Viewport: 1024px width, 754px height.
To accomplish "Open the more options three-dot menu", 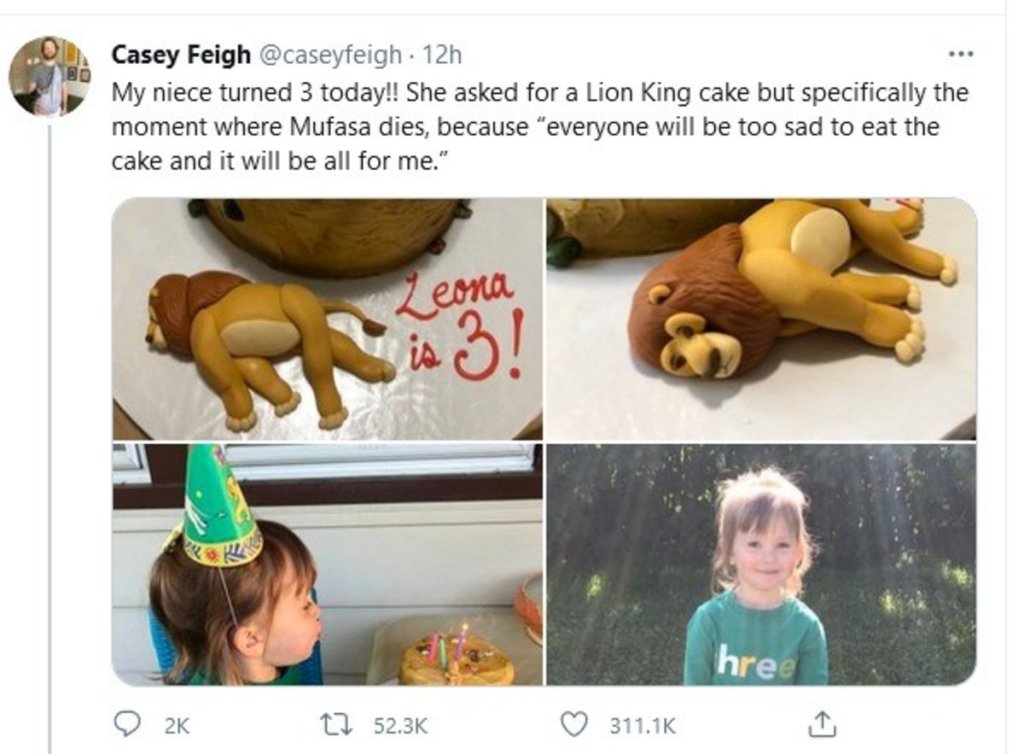I will (x=959, y=54).
